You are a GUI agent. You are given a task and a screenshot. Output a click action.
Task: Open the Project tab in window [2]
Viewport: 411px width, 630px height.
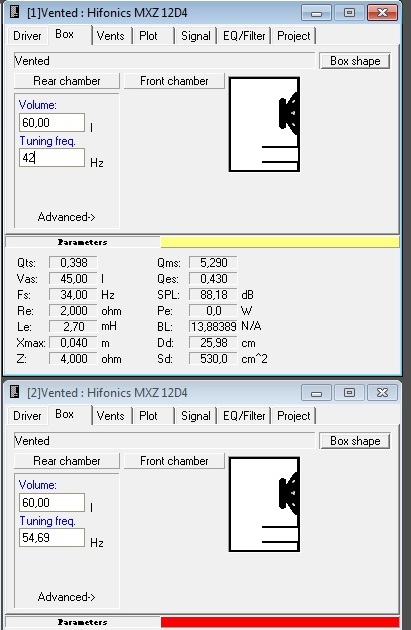294,416
